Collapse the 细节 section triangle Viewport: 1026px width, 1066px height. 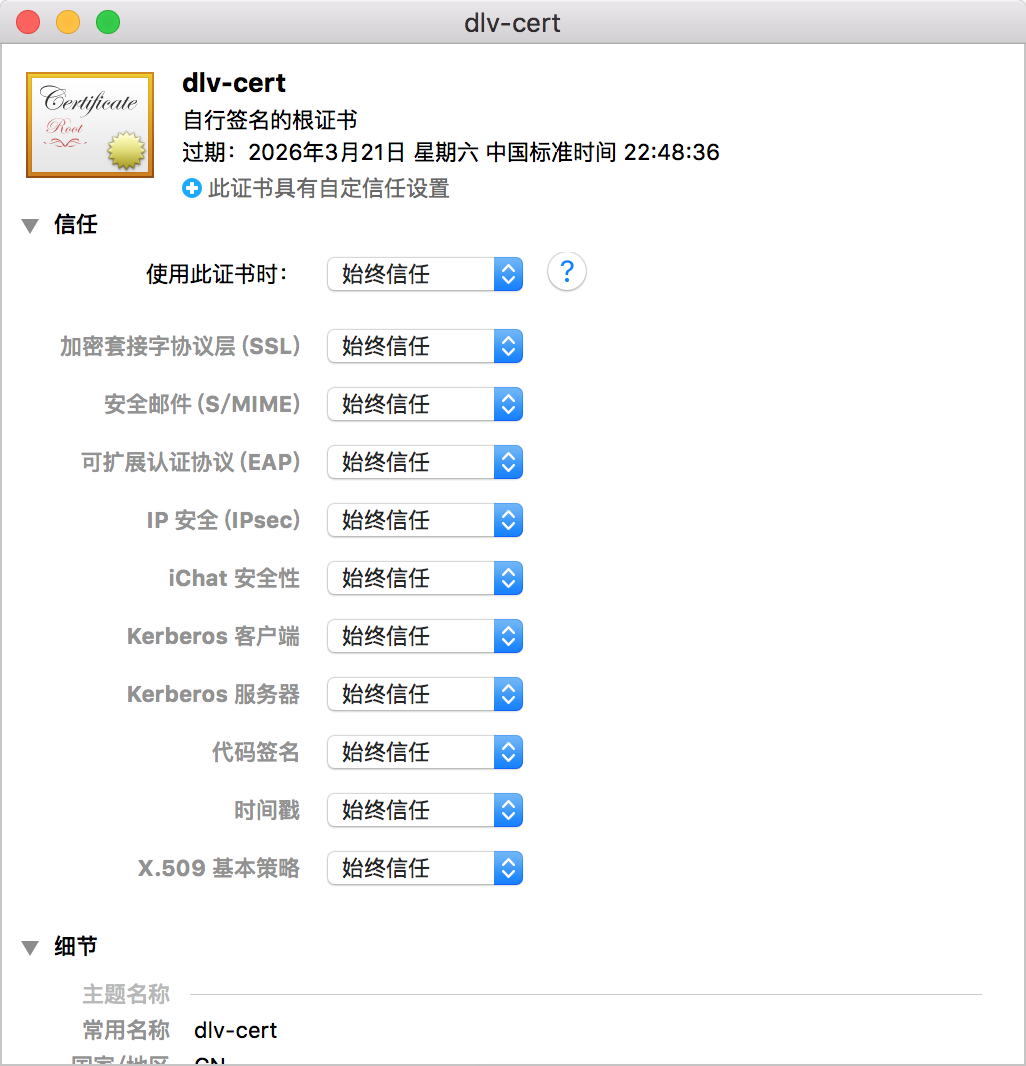click(x=30, y=947)
